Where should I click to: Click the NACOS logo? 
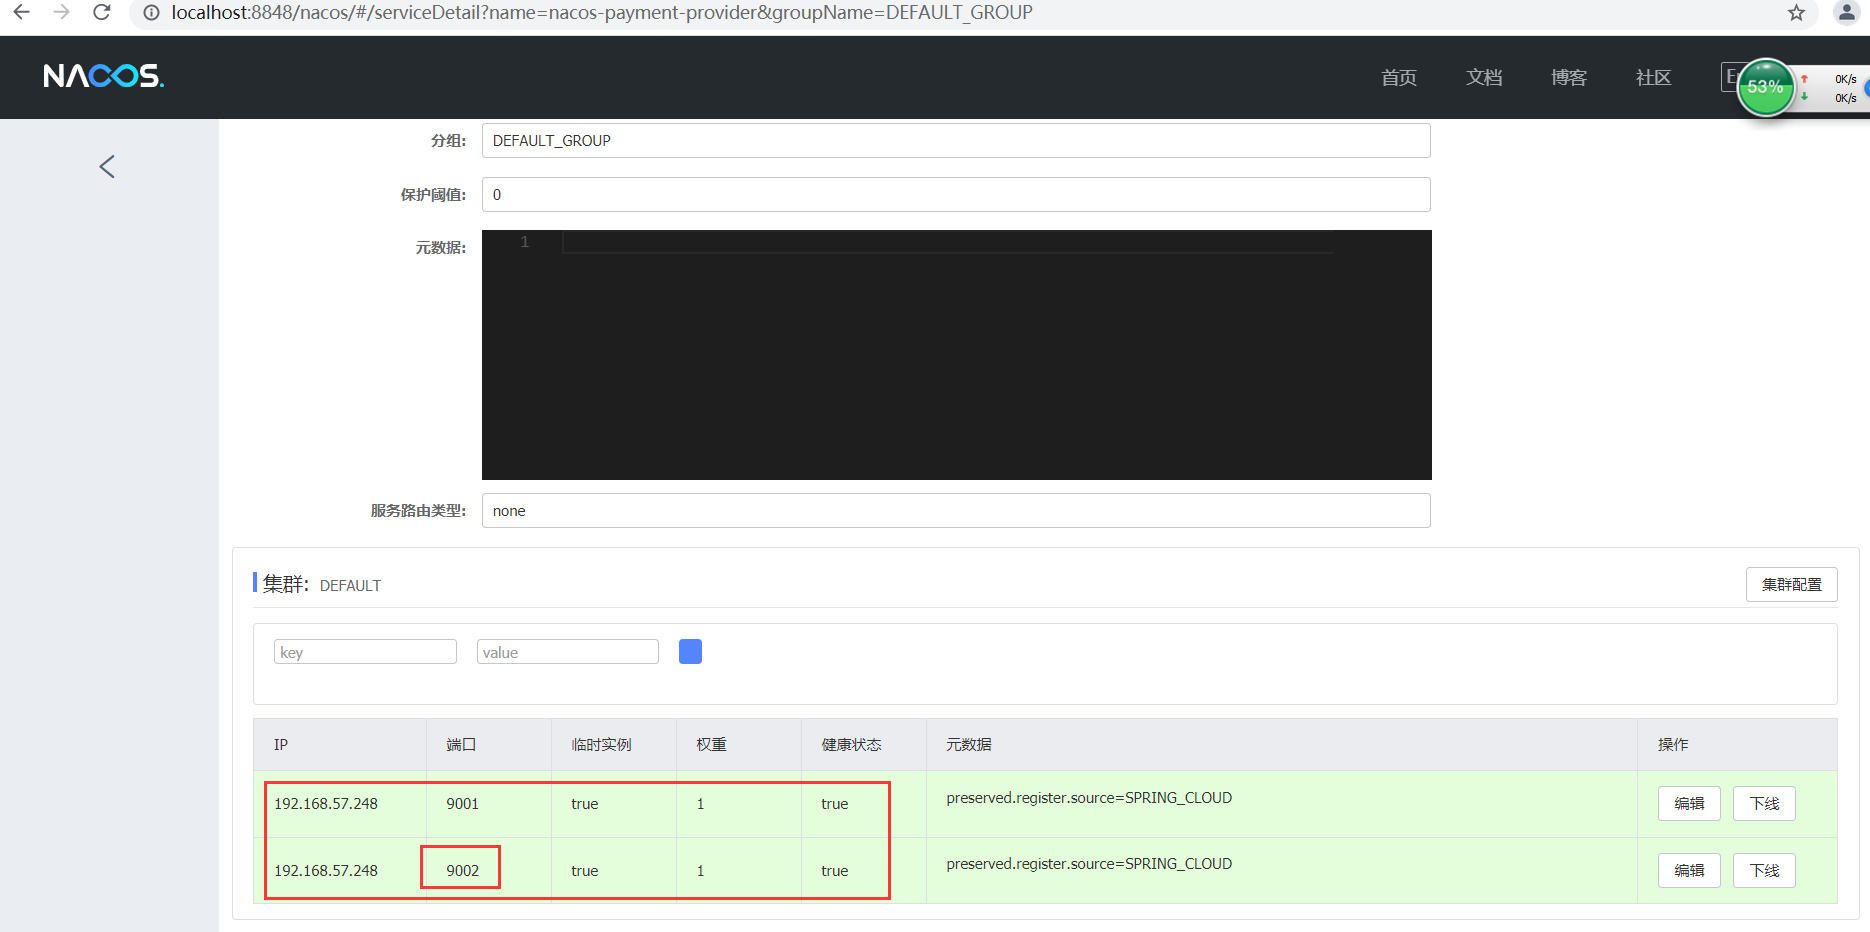pyautogui.click(x=103, y=77)
